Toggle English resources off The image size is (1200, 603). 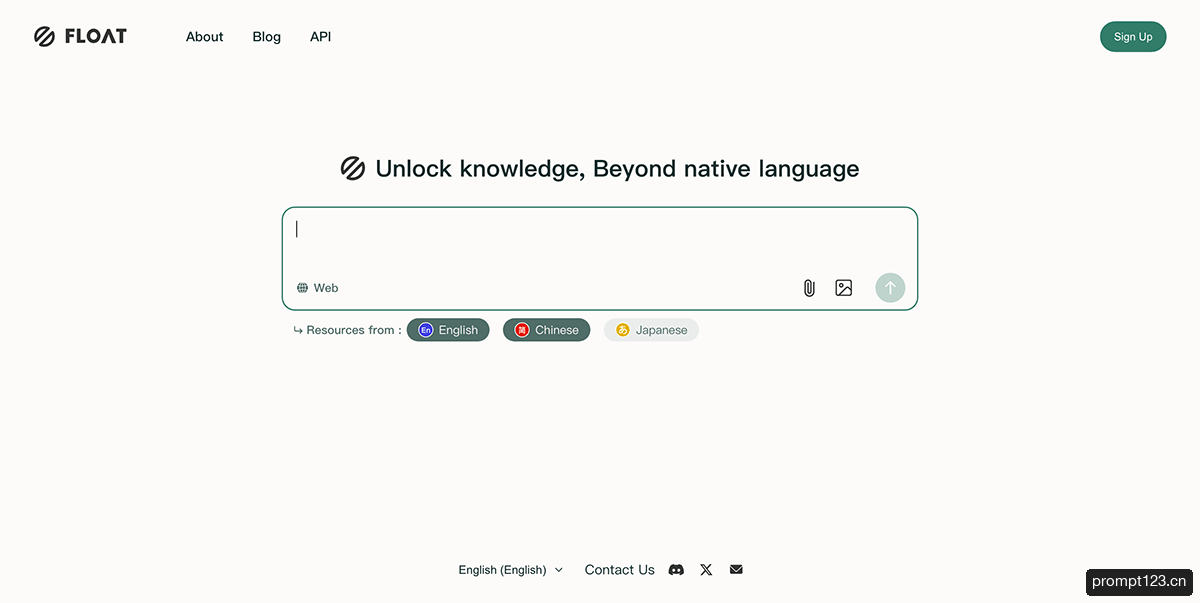(448, 330)
